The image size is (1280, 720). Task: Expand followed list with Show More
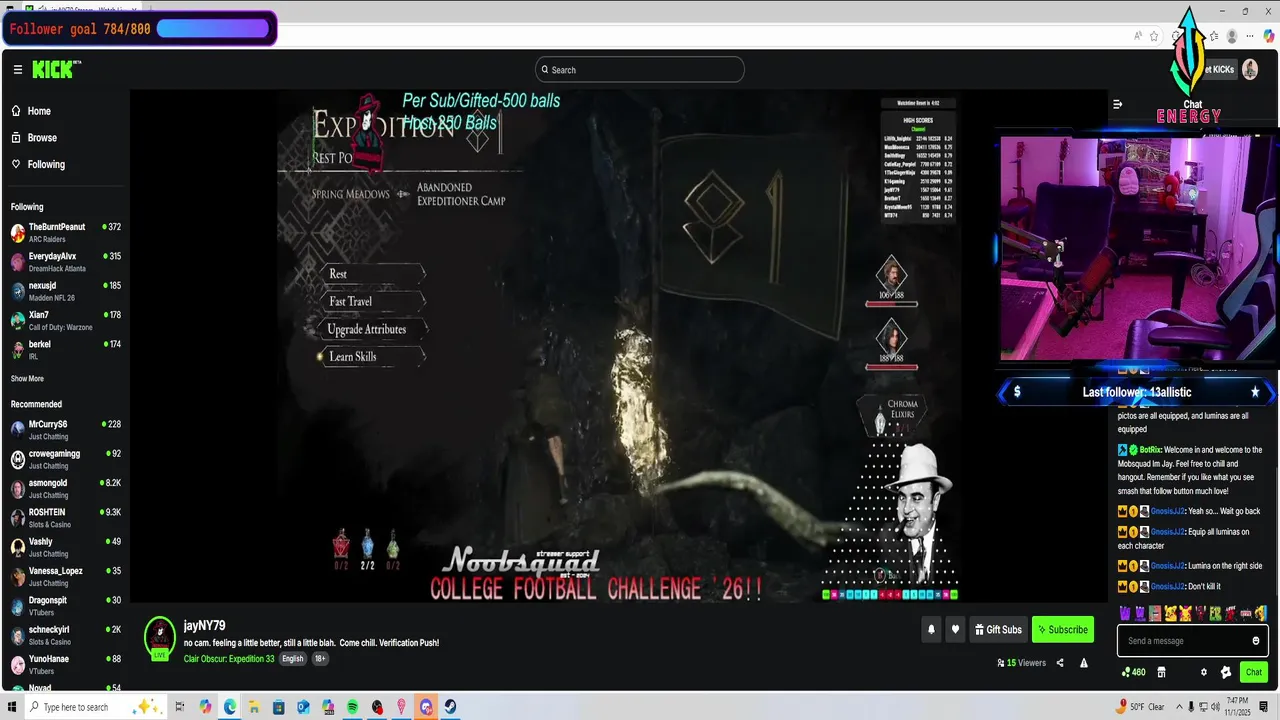27,379
